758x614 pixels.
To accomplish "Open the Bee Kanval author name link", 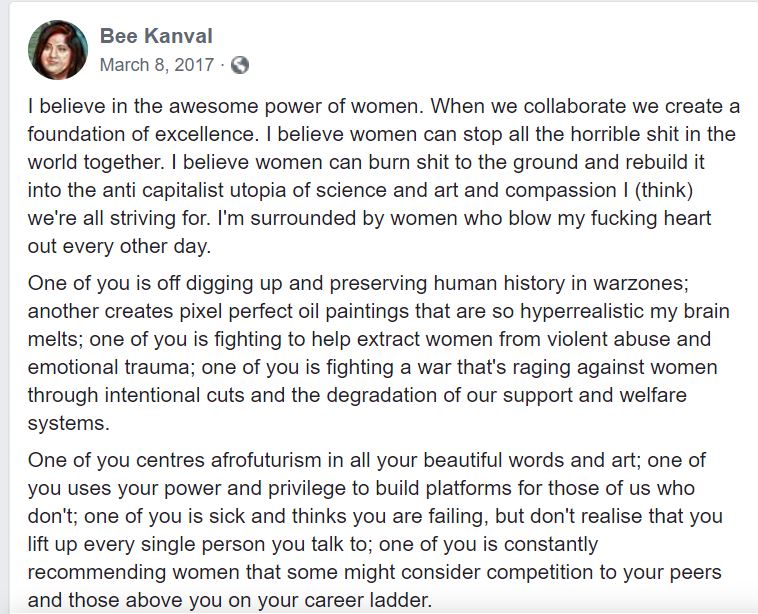I will [x=156, y=37].
